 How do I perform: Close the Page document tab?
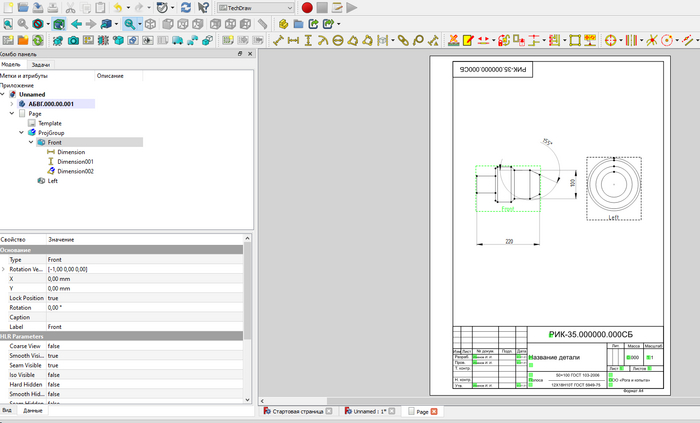tap(435, 411)
